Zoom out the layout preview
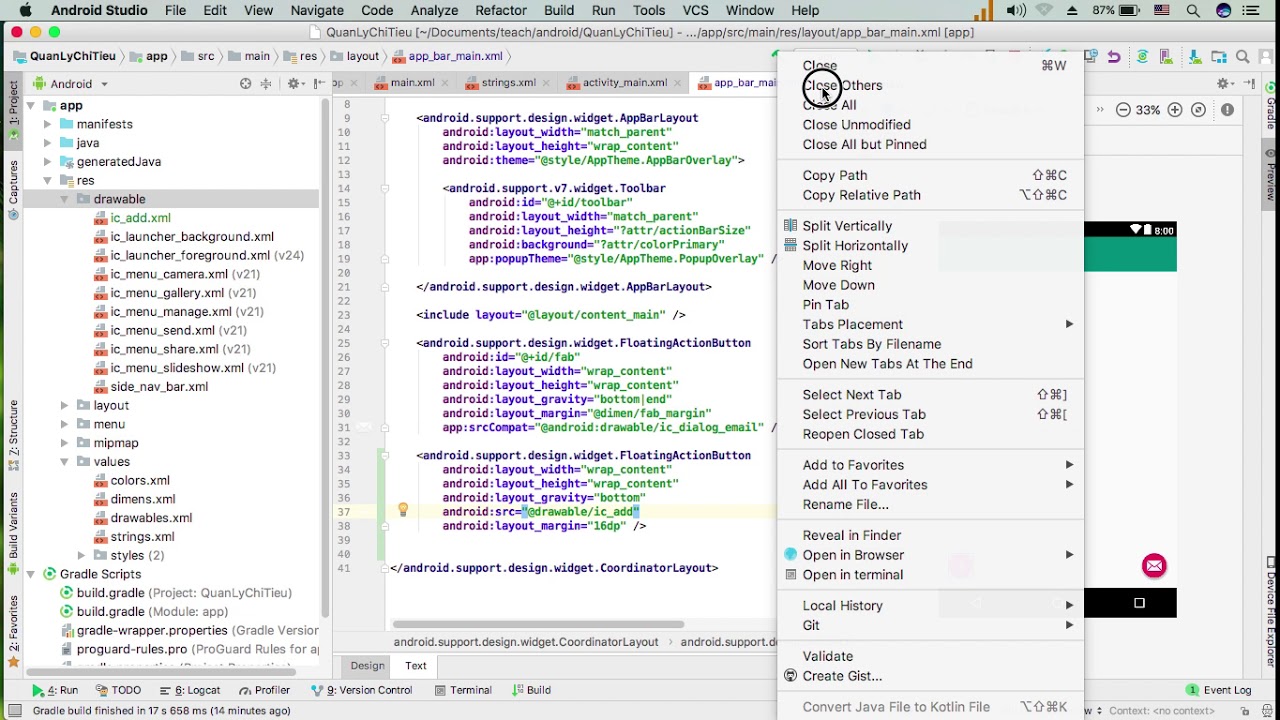Screen dimensions: 1280x720 (x=1123, y=110)
